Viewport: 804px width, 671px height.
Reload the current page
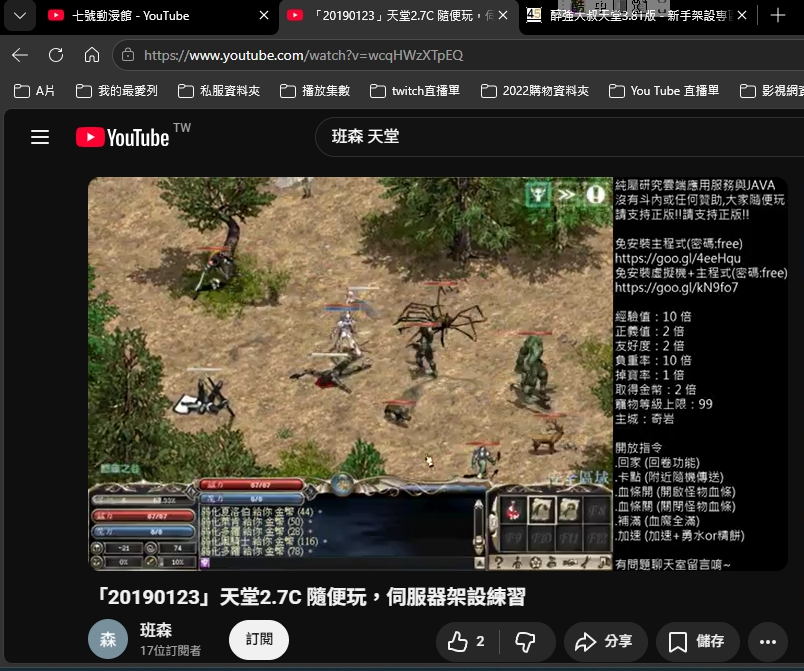56,55
